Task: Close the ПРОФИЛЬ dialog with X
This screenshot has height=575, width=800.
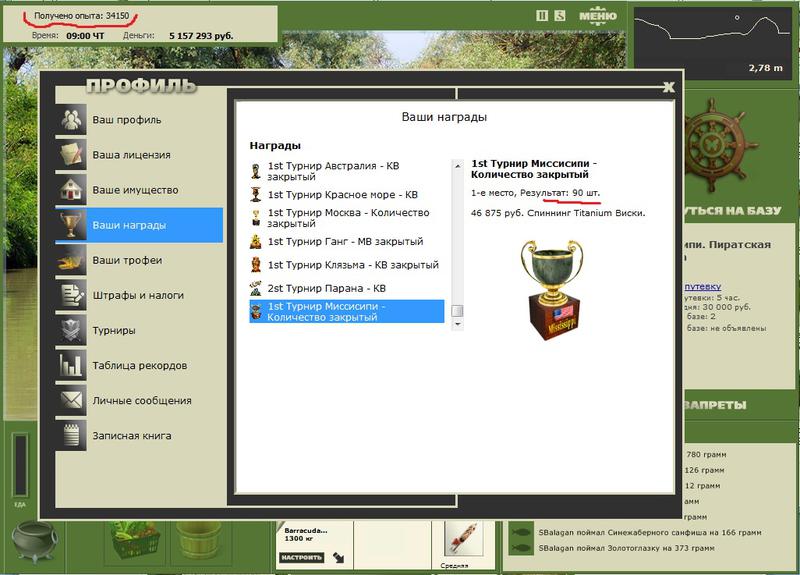Action: [669, 87]
